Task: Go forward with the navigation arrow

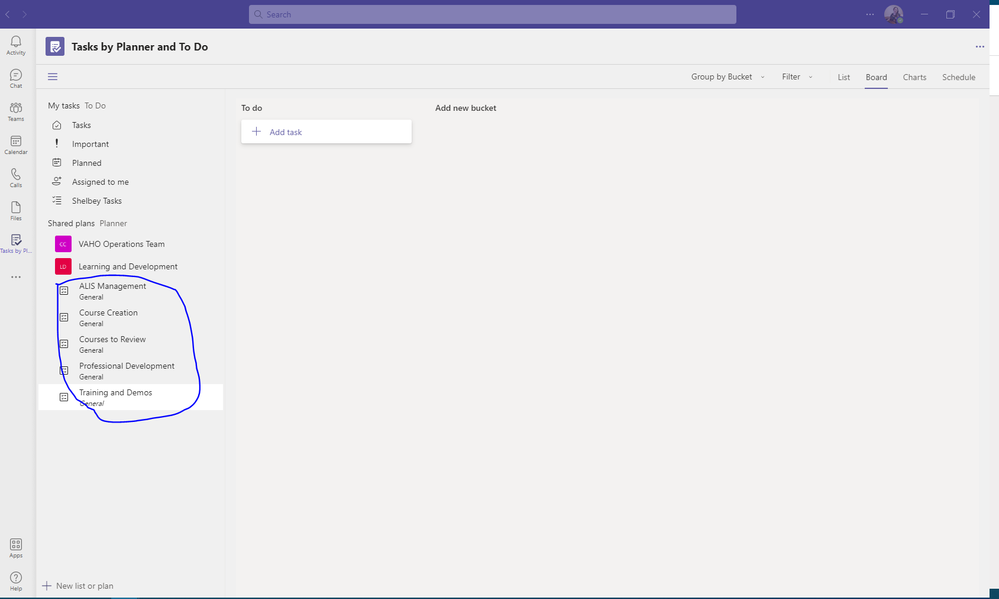Action: (x=24, y=14)
